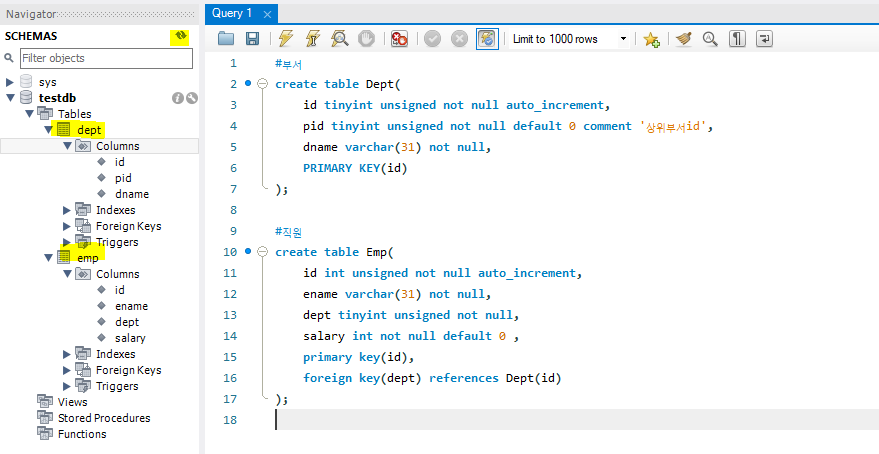
Task: Expand Foreign Keys under emp table
Action: [67, 370]
